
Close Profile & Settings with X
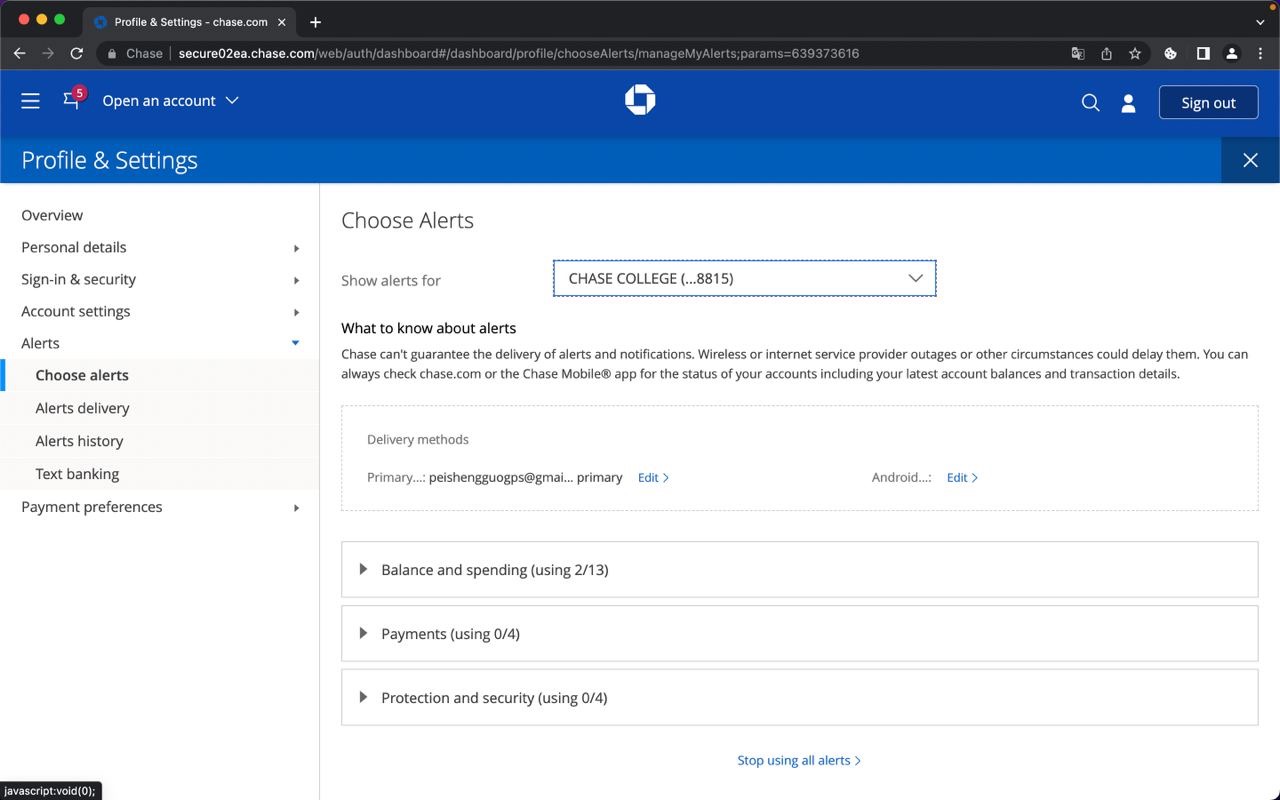tap(1250, 160)
